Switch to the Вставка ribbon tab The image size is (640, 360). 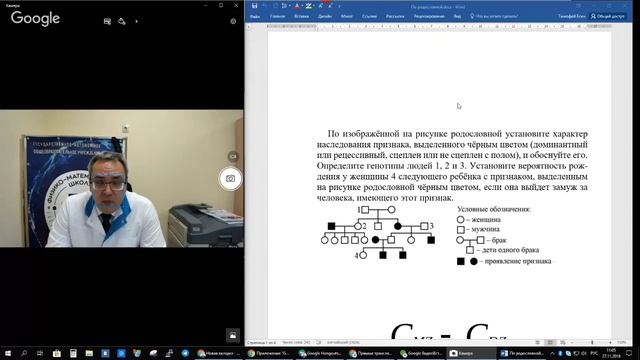tap(301, 16)
